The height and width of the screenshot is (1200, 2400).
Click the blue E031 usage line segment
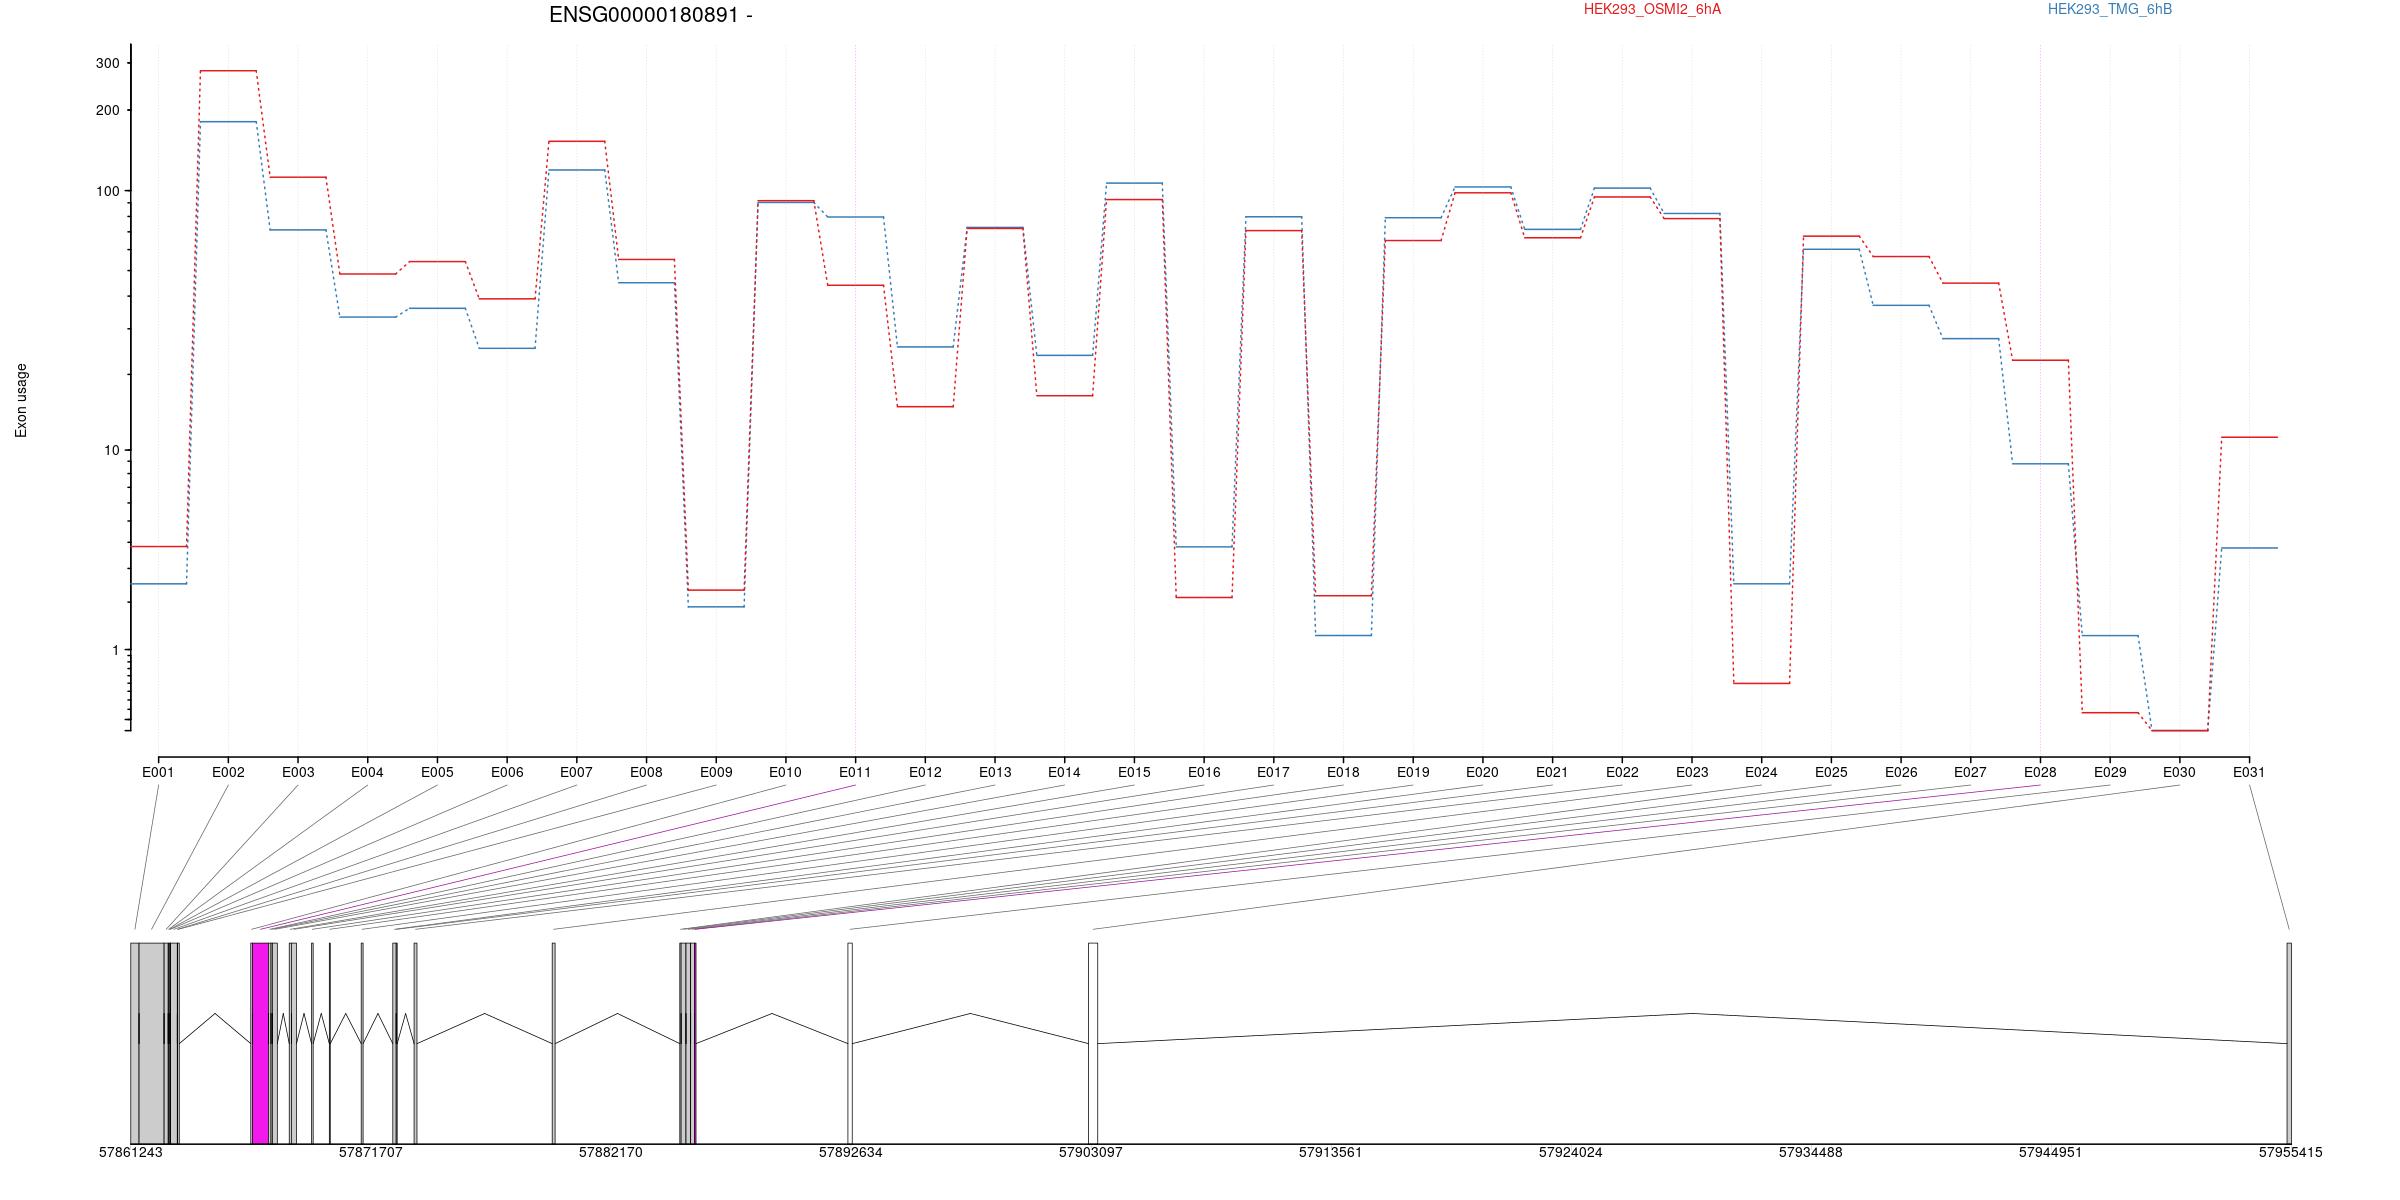pos(2249,548)
